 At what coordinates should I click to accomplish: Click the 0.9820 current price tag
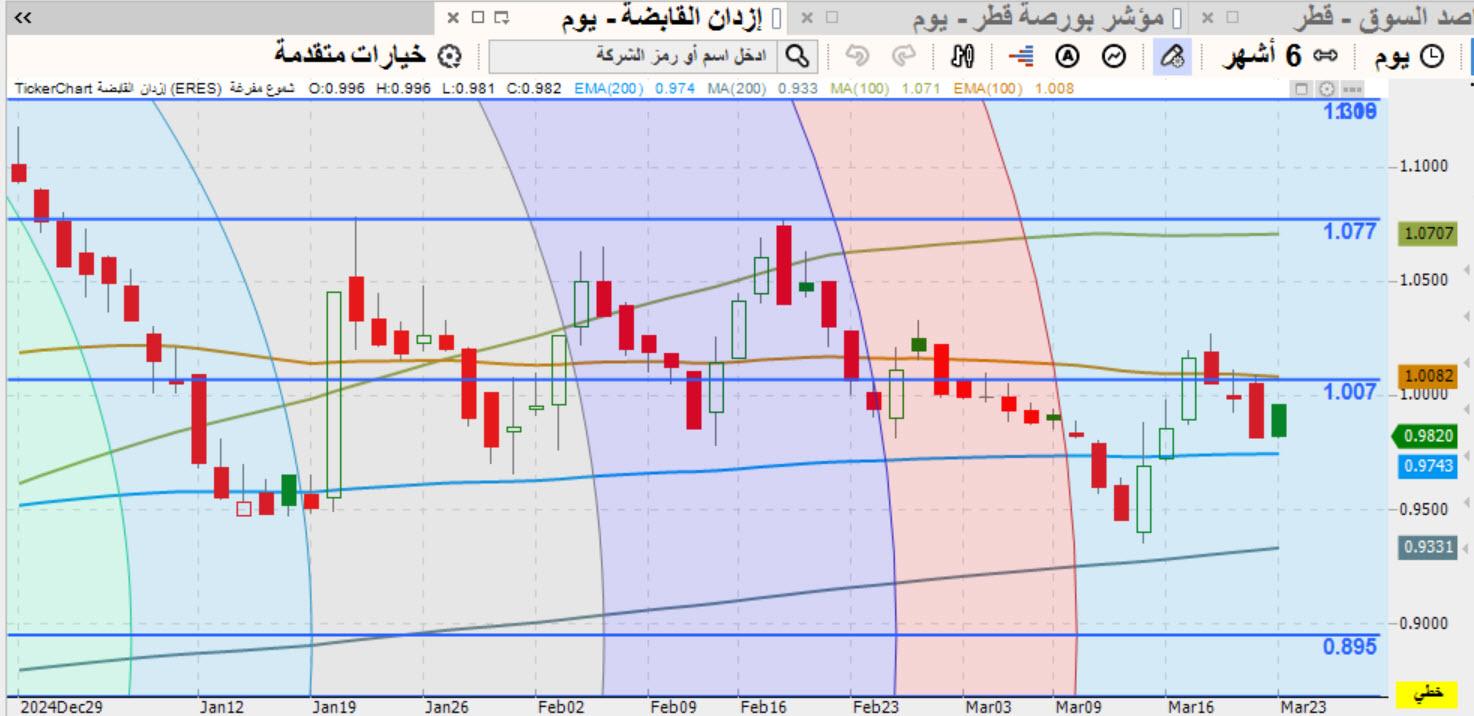pos(1425,436)
